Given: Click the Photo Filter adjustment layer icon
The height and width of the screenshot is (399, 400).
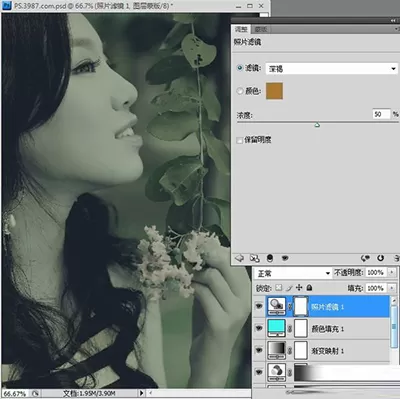Looking at the screenshot, I should (276, 306).
